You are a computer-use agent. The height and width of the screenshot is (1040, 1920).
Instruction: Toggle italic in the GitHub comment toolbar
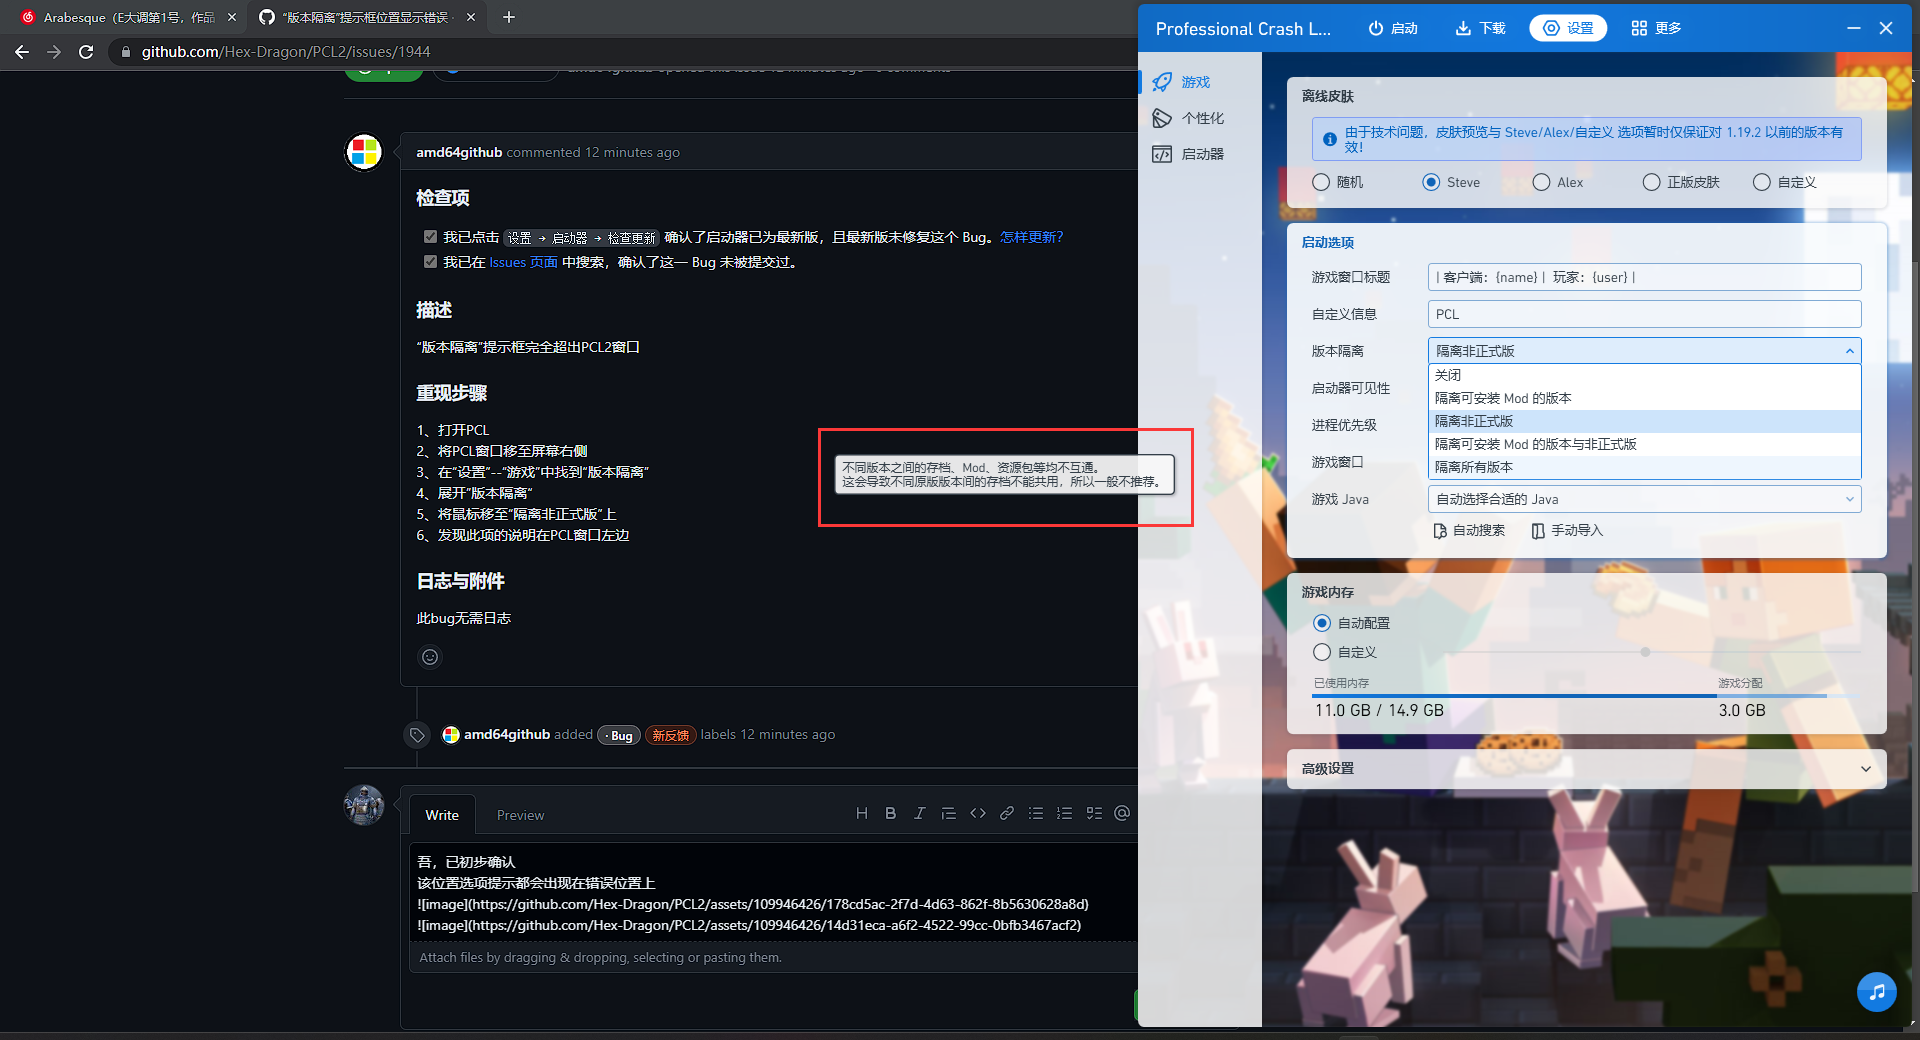pyautogui.click(x=919, y=813)
